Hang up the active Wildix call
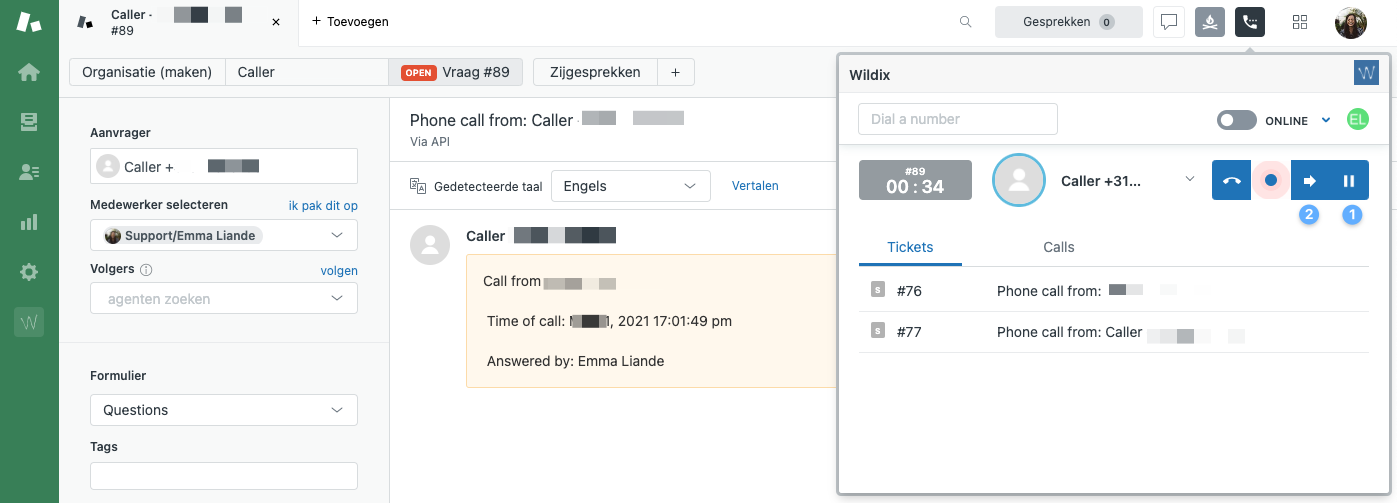The image size is (1397, 503). coord(1231,180)
